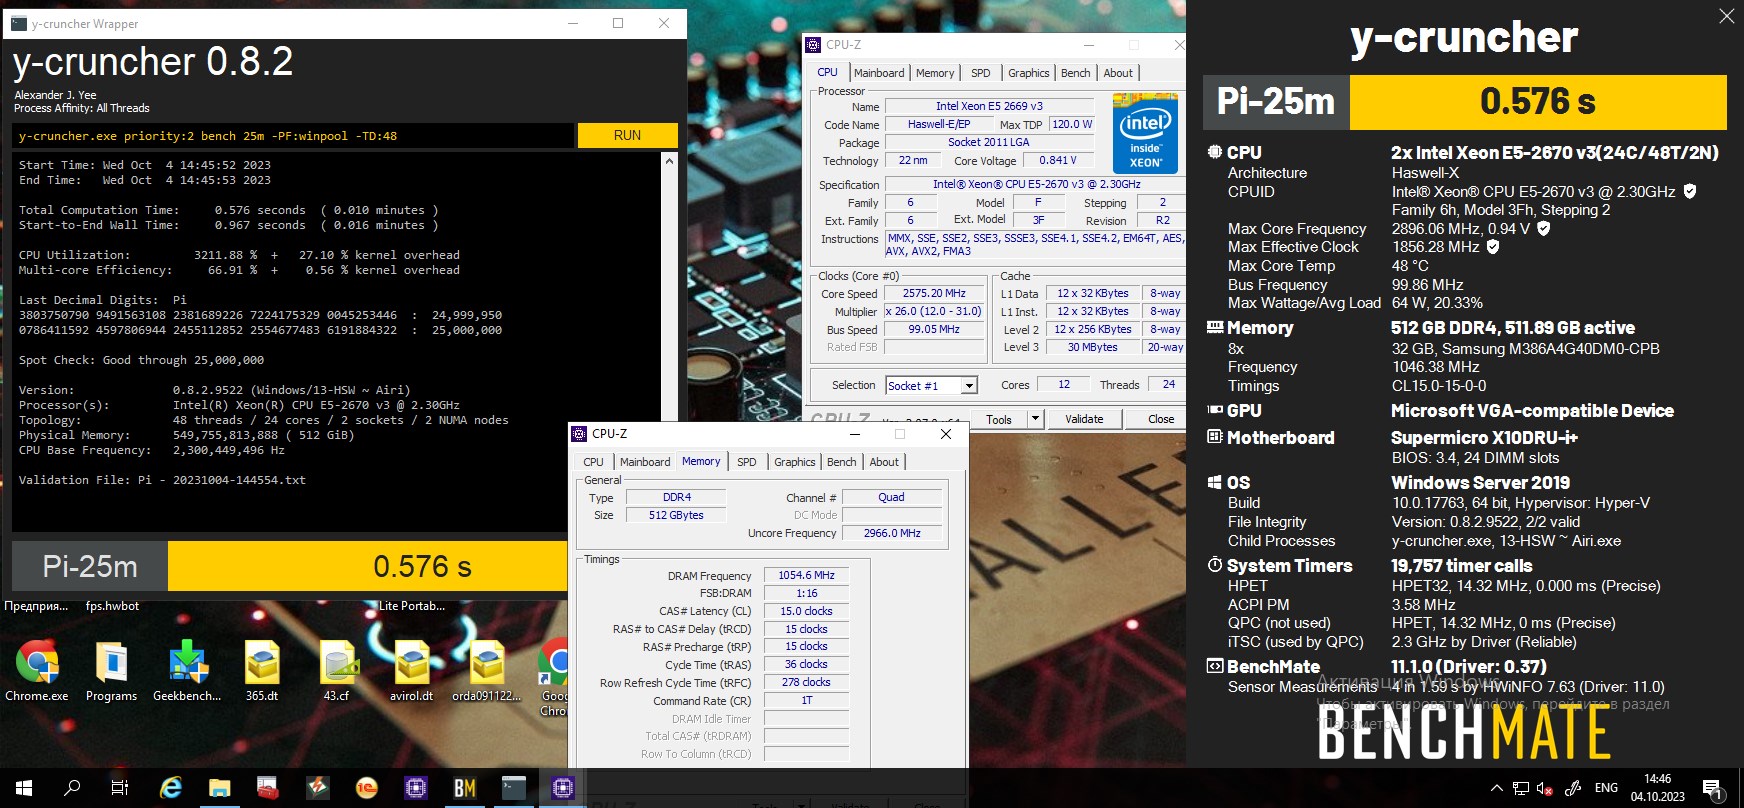
Task: Click Core Speed value 2575.20 MHz
Action: coord(934,293)
